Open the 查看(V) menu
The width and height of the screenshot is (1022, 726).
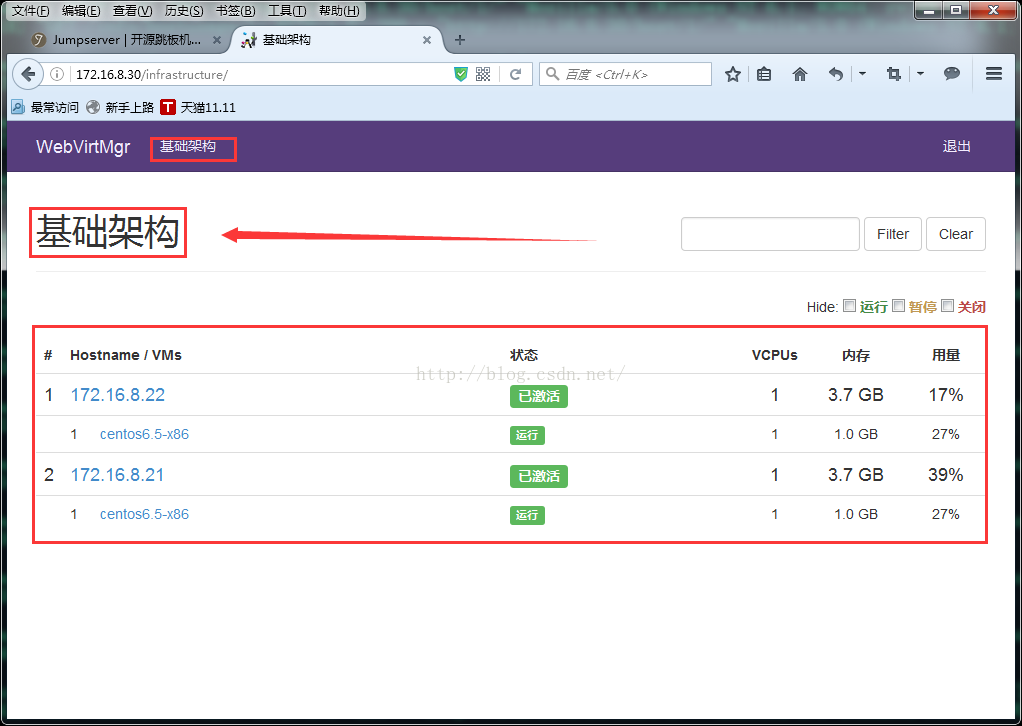(x=132, y=10)
